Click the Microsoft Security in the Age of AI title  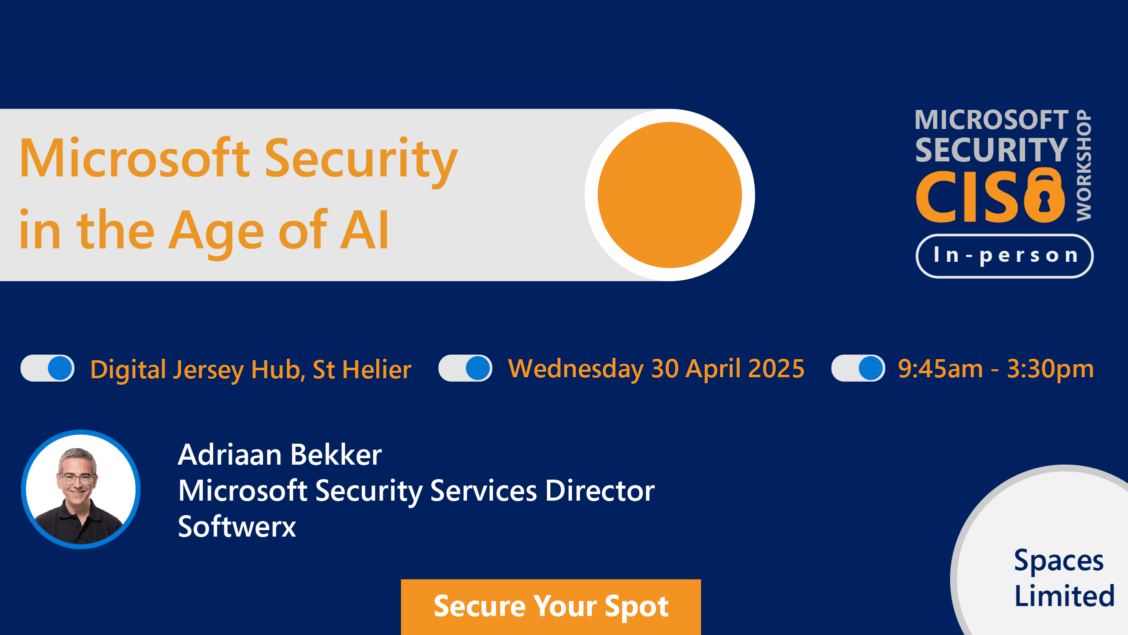tap(237, 193)
